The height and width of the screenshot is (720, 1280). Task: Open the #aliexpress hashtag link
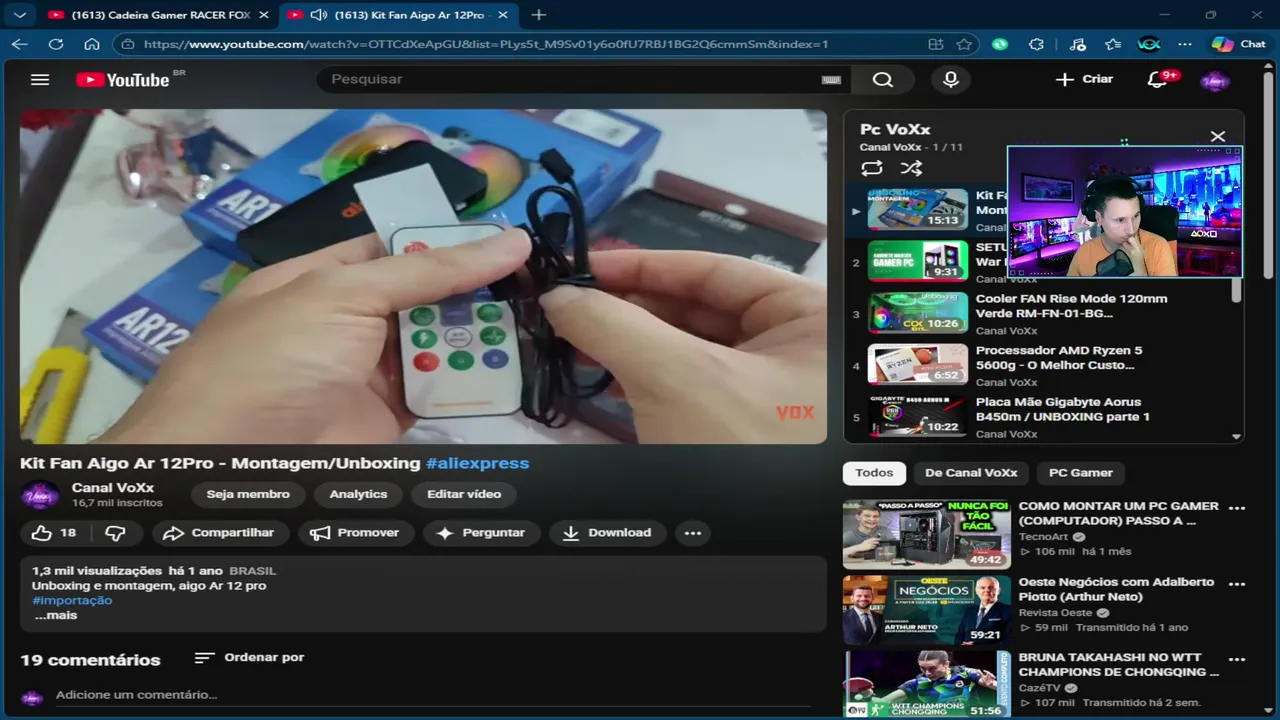click(x=477, y=463)
